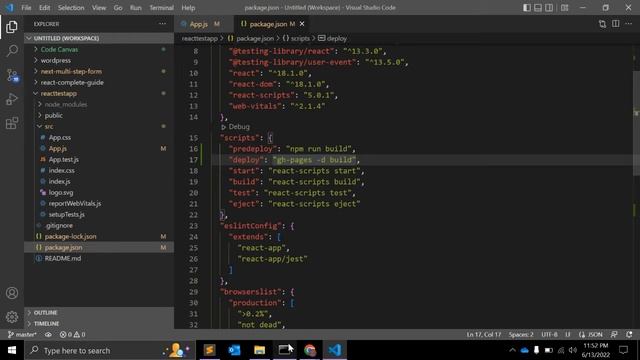Click the taskbar search box
Screen dimensions: 640x360
click(110, 350)
